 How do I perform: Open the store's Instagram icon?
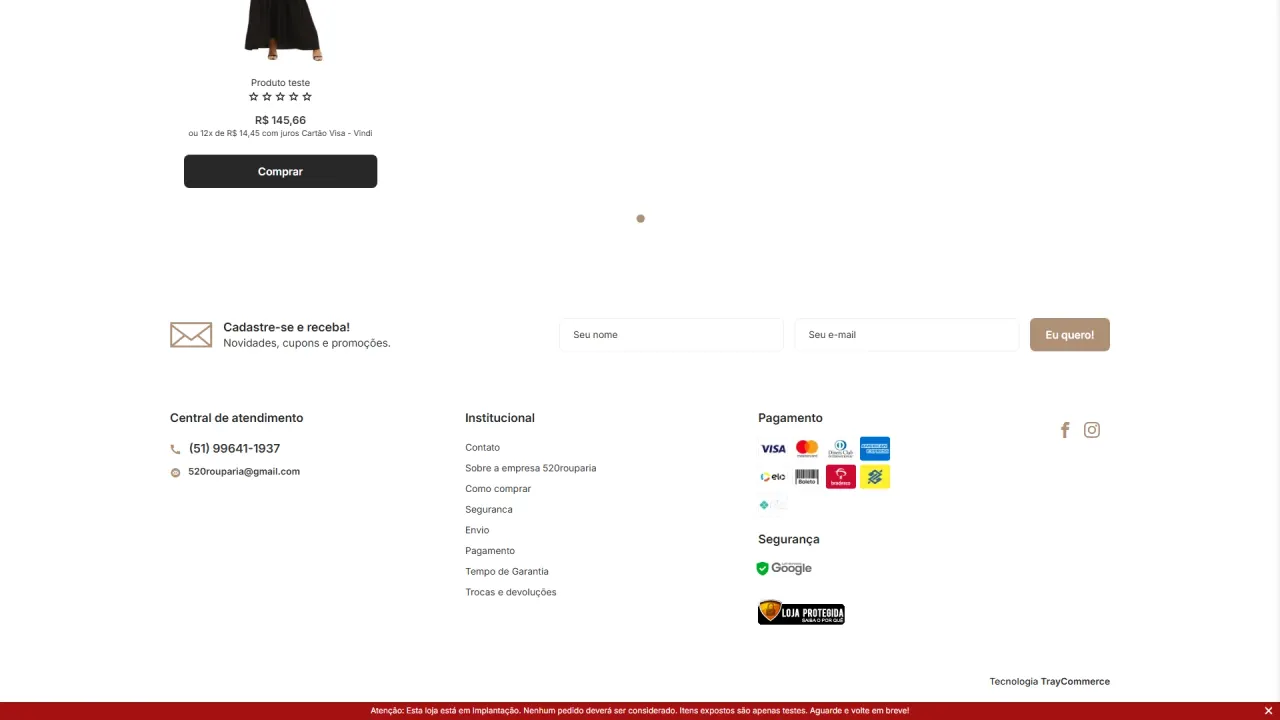point(1092,430)
